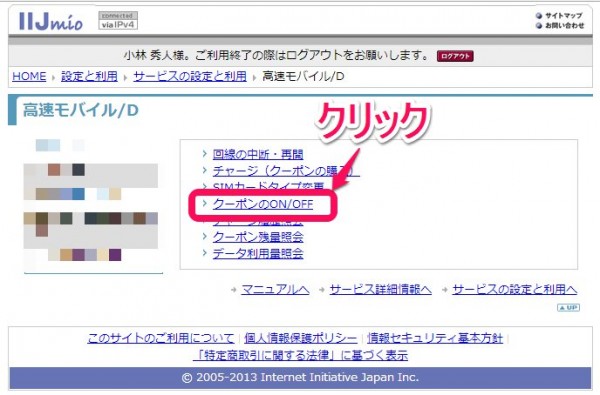Open このサイトのご利用について link
The image size is (600, 395).
coord(161,338)
